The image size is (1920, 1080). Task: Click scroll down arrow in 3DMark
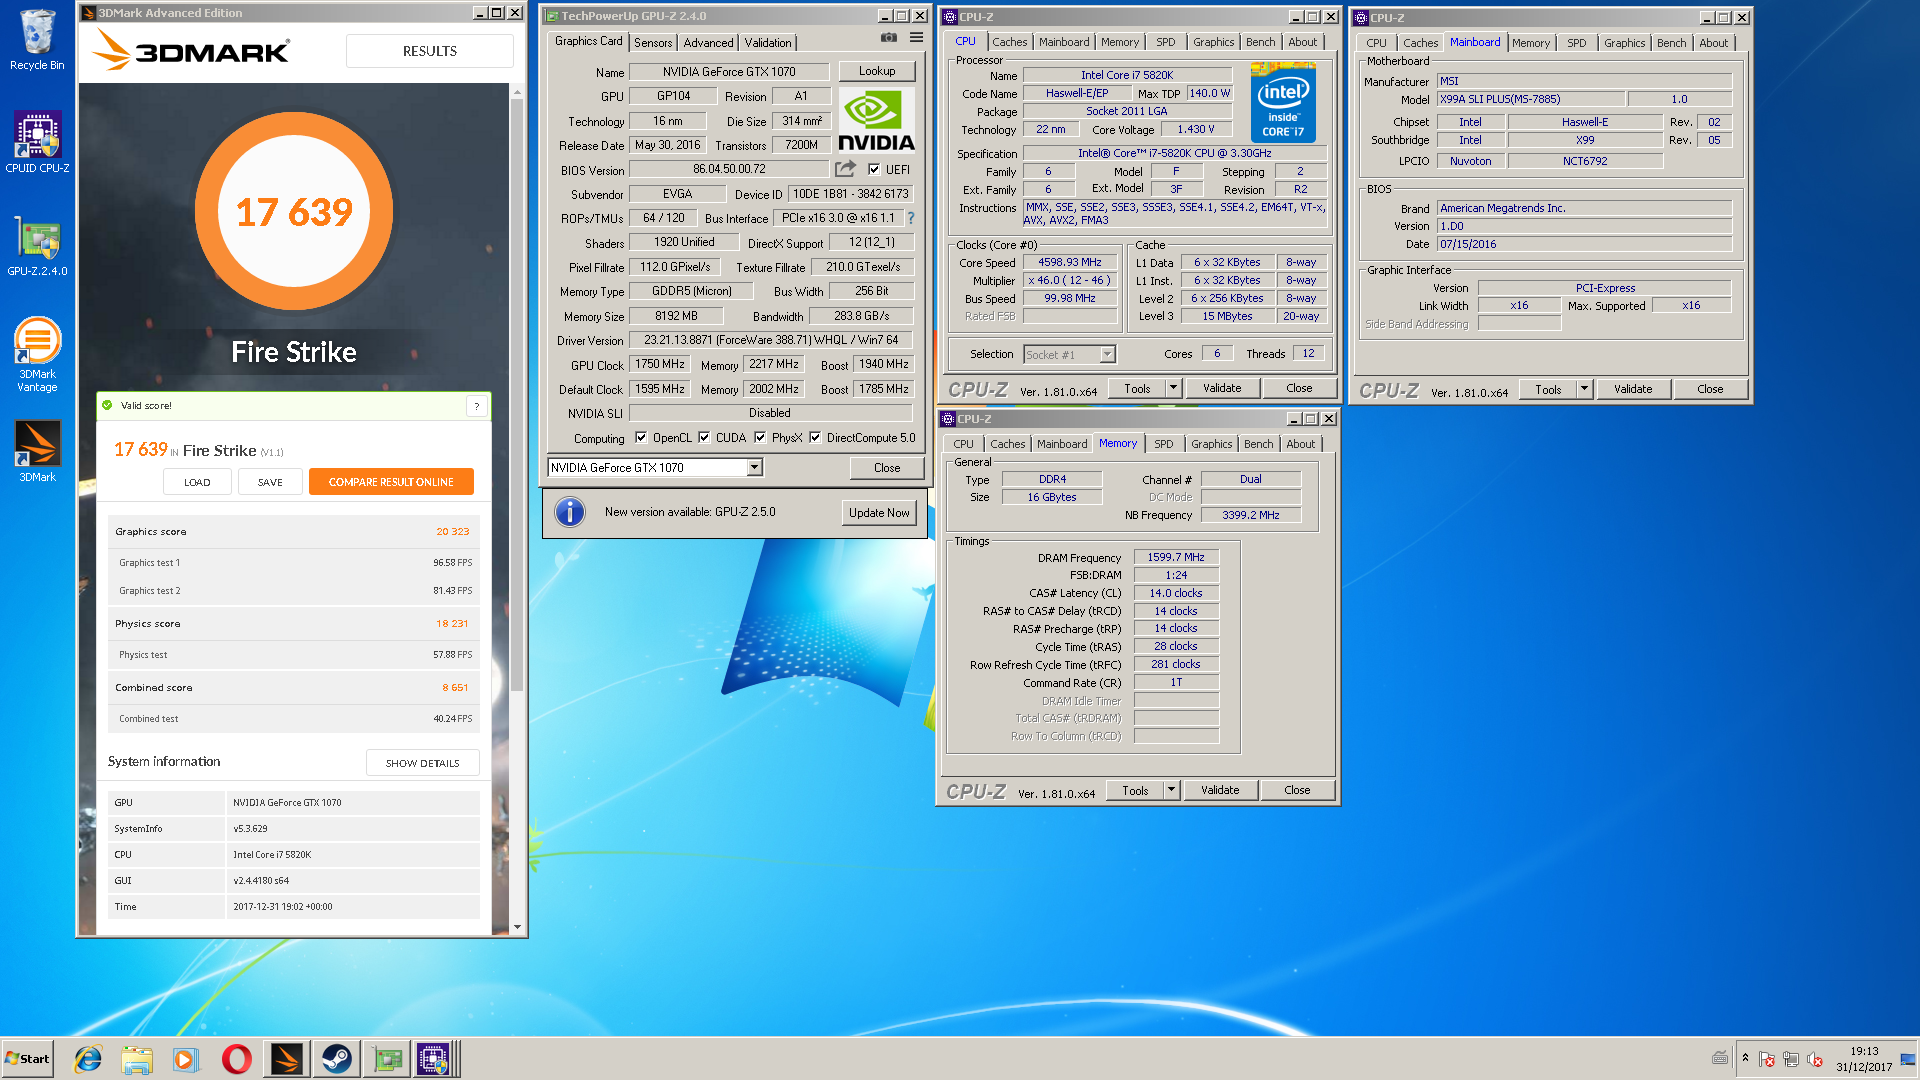517,927
